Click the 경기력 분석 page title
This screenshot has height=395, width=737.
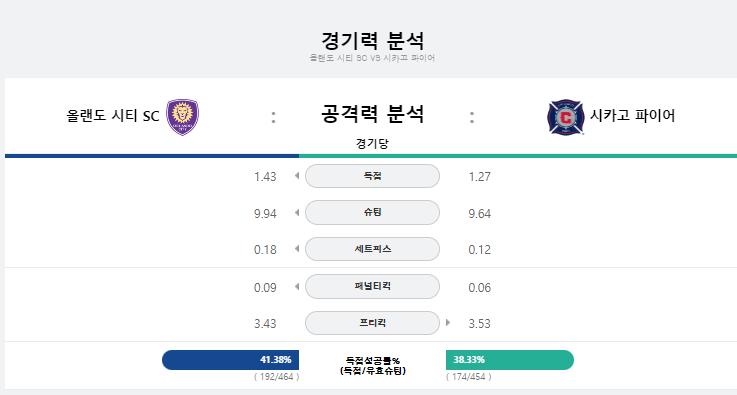pos(372,40)
